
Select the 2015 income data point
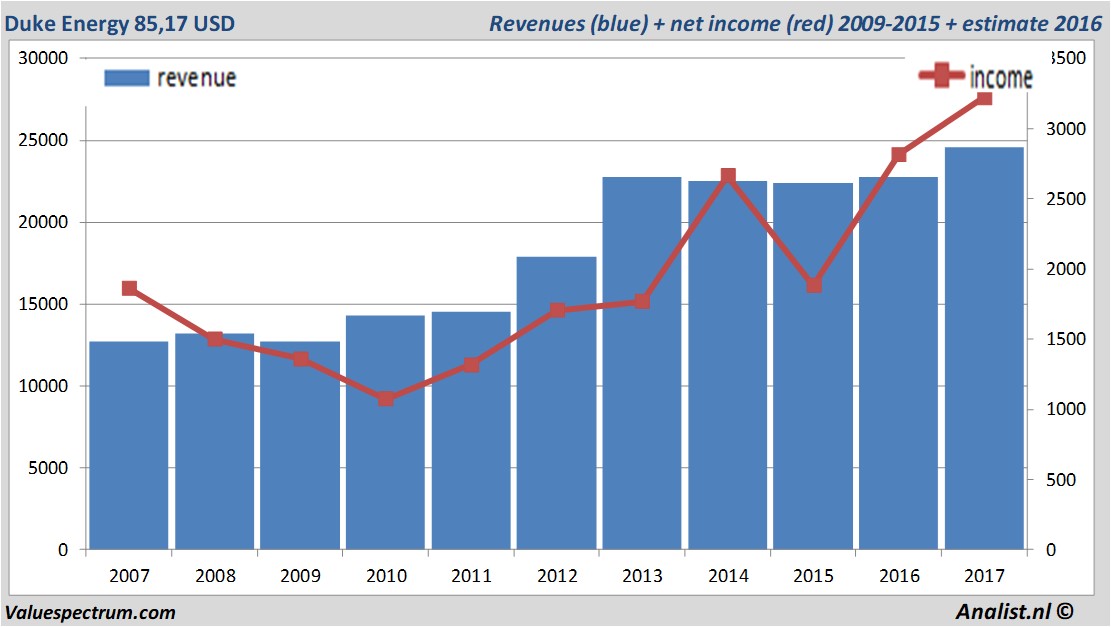pyautogui.click(x=814, y=285)
